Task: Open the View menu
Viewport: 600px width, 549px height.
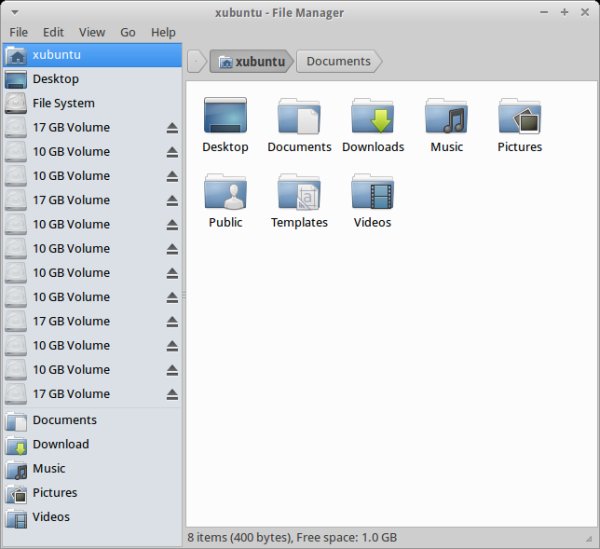Action: 92,32
